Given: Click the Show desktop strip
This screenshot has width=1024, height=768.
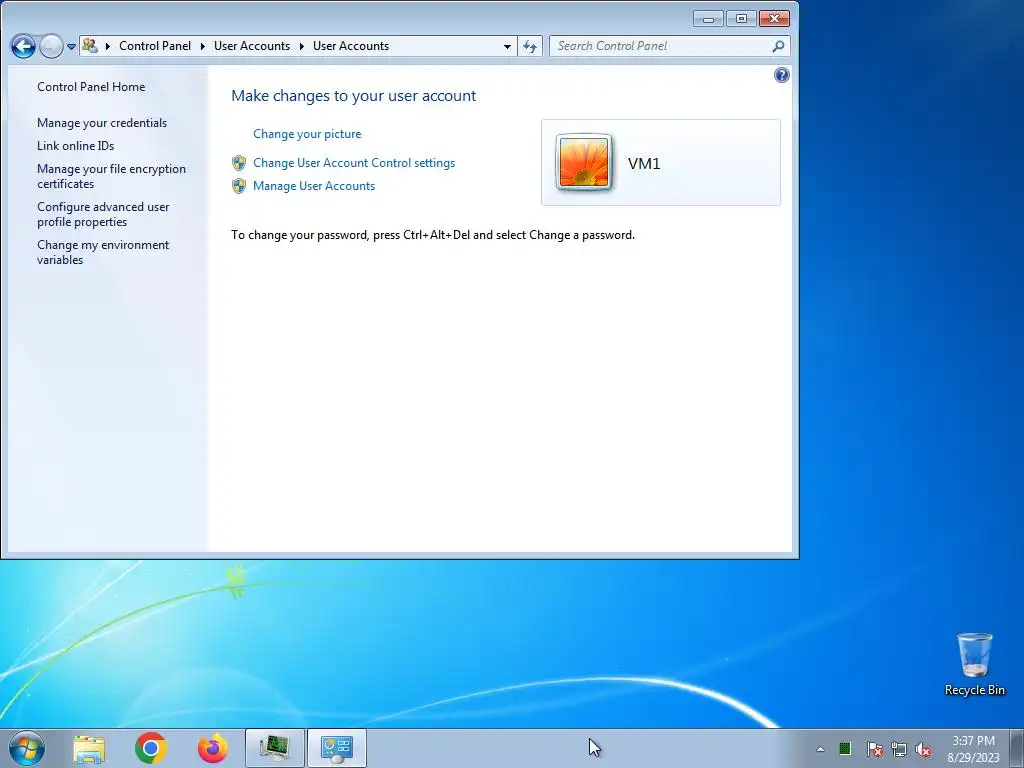Looking at the screenshot, I should (x=1017, y=748).
